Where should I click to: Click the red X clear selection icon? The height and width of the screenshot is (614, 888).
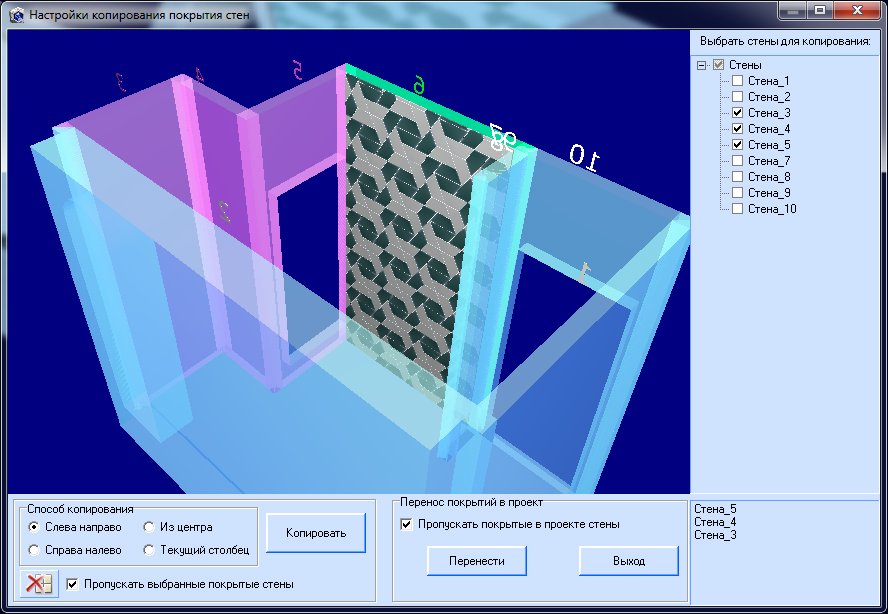point(39,584)
